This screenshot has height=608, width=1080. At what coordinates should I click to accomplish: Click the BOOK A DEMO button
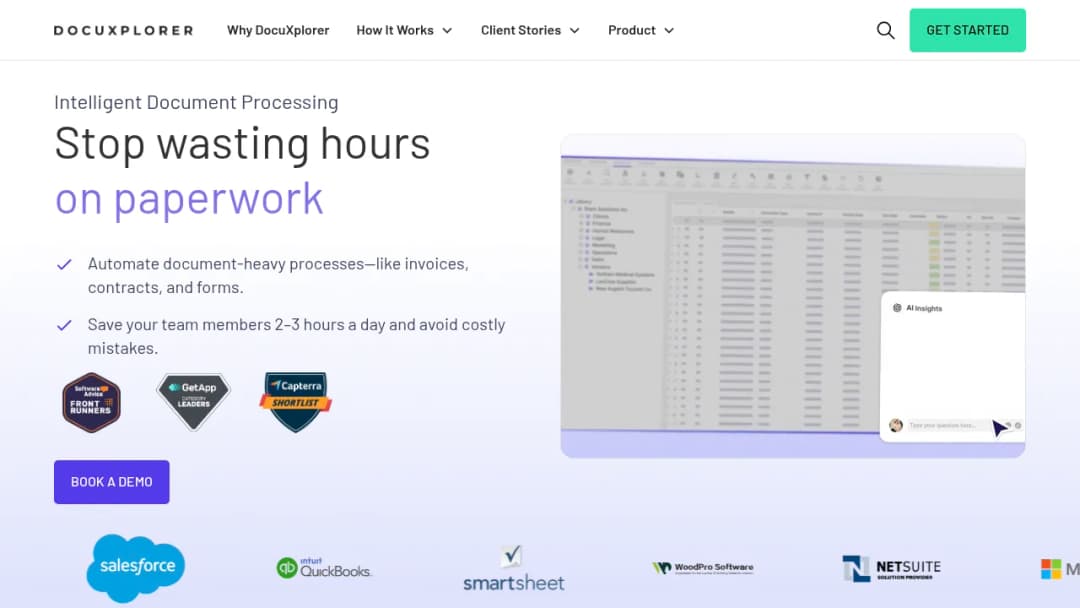112,482
